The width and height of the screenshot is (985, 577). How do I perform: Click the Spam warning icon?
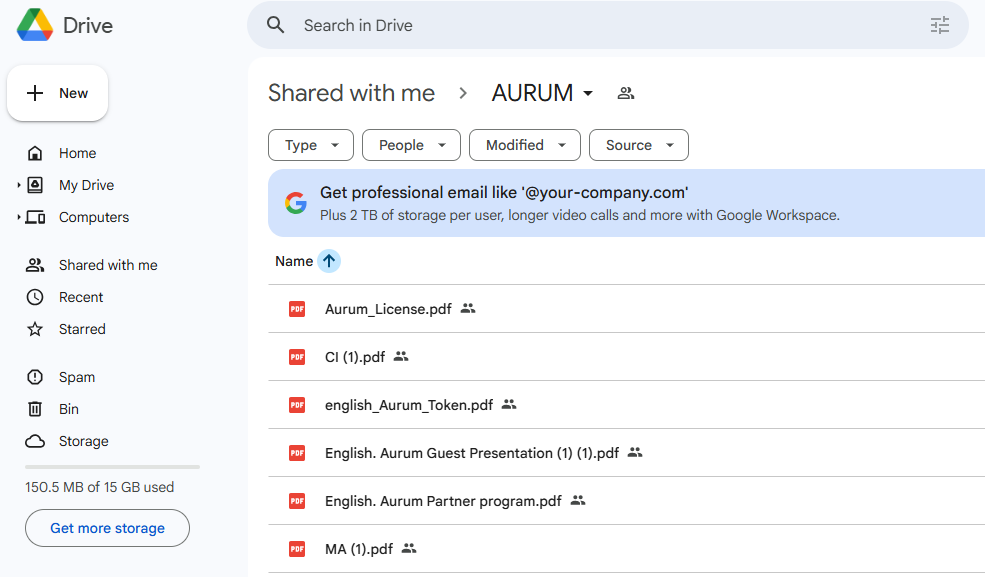coord(35,377)
